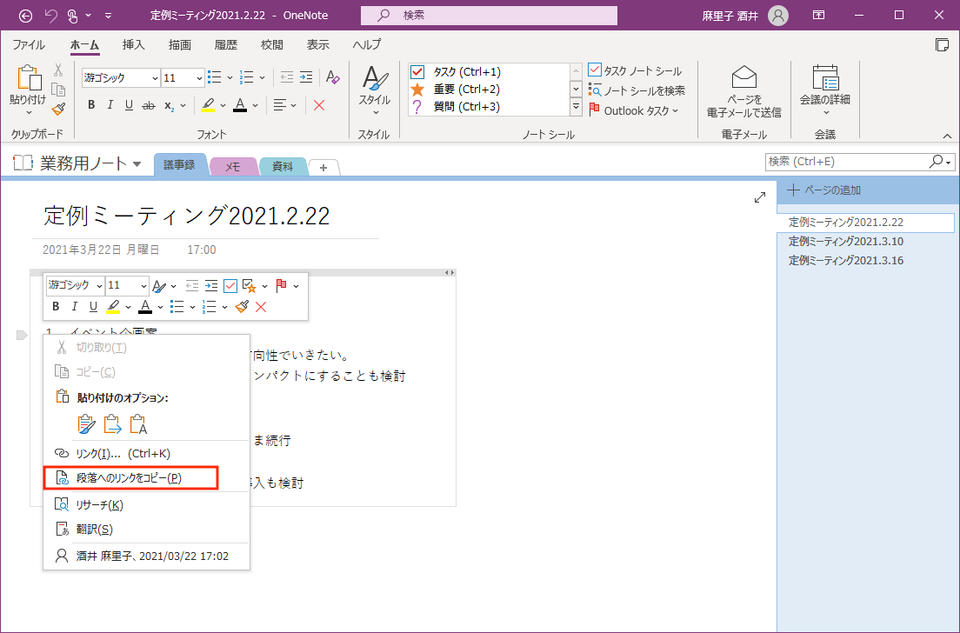Image resolution: width=960 pixels, height=633 pixels.
Task: Switch to the メモ section tab
Action: [x=233, y=167]
